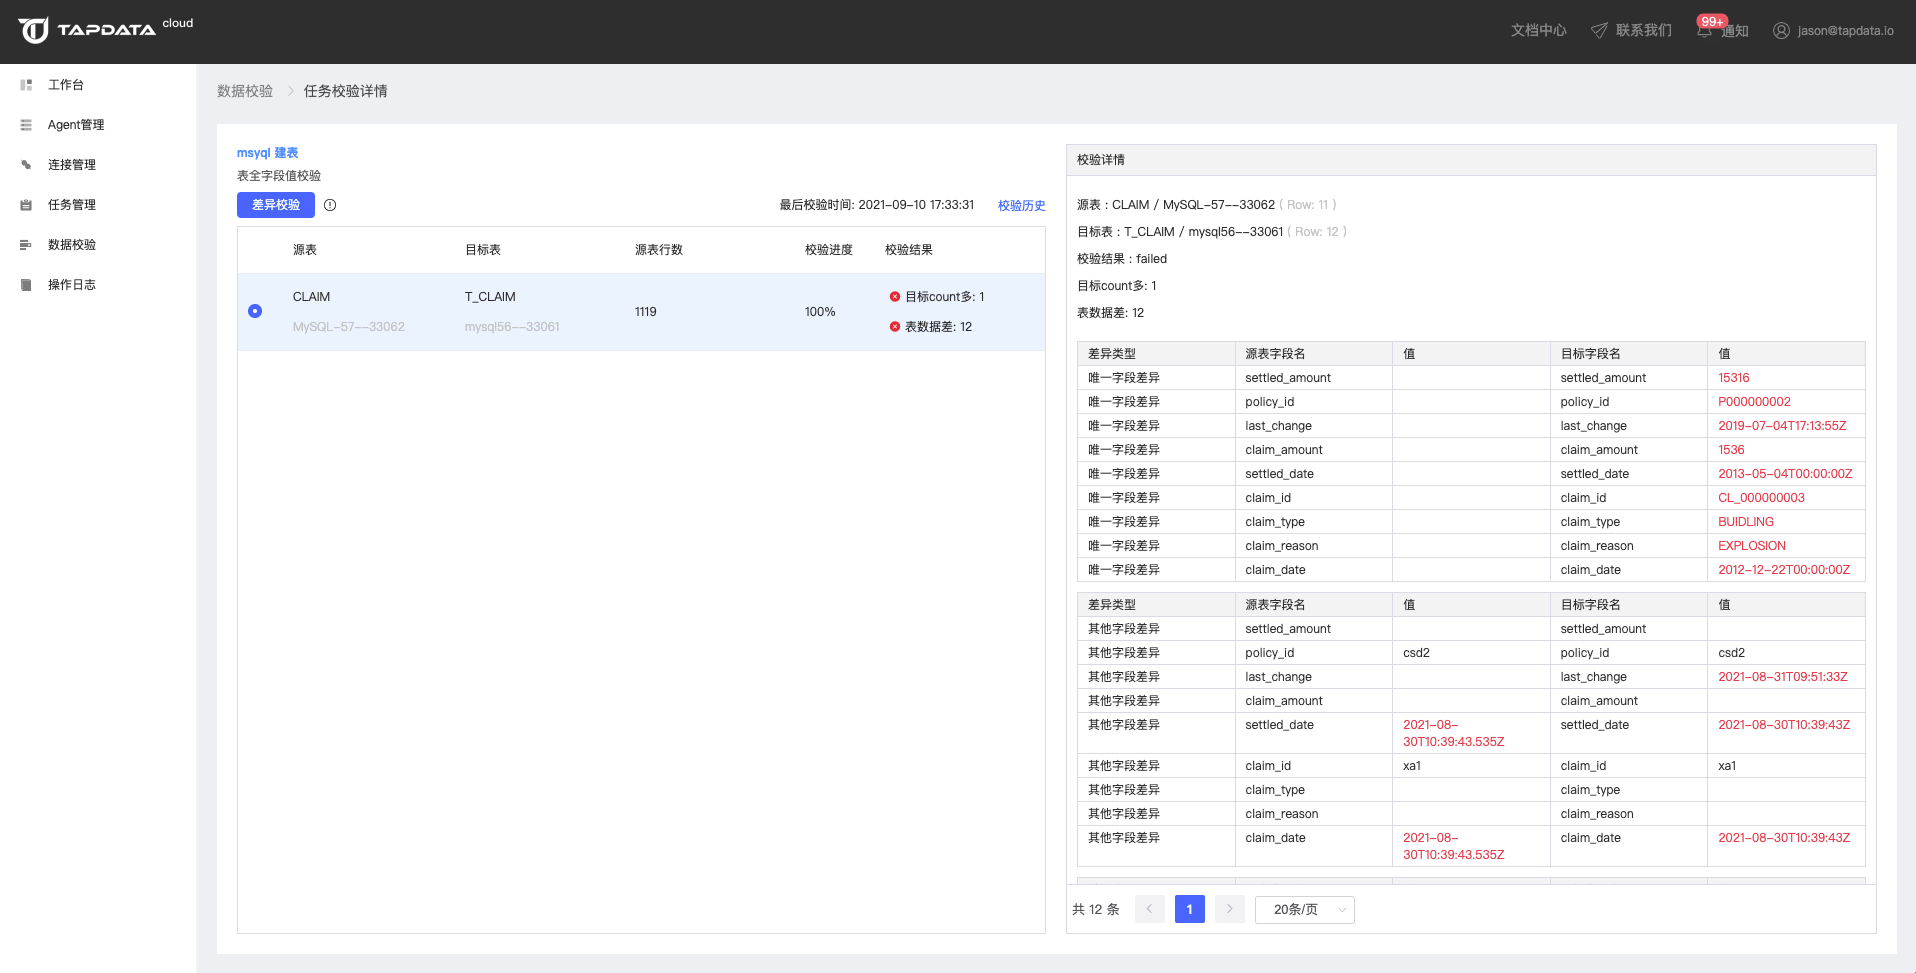The image size is (1916, 973).
Task: Click the Tapdata cloud logo
Action: click(x=87, y=30)
